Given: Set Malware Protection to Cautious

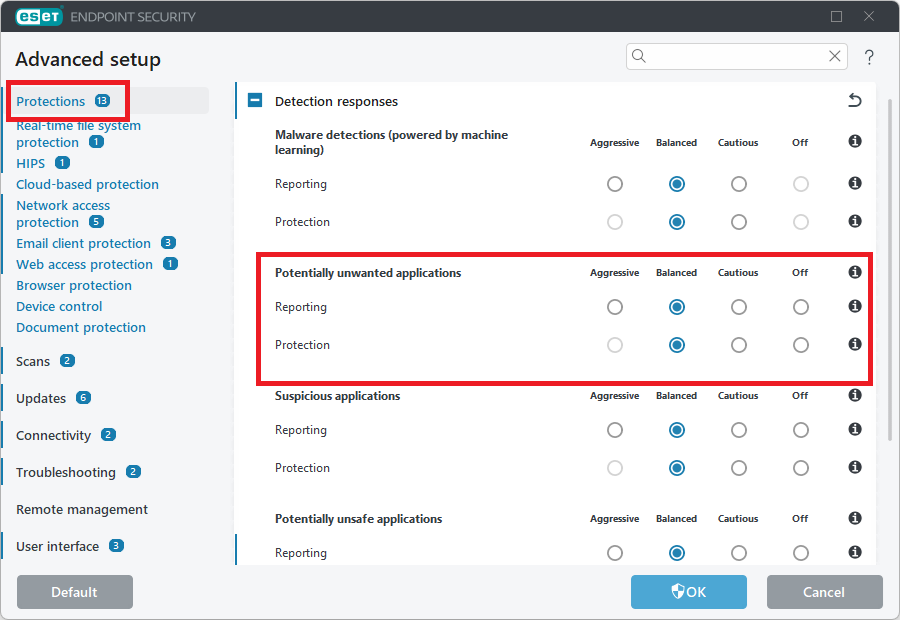Looking at the screenshot, I should pyautogui.click(x=739, y=222).
